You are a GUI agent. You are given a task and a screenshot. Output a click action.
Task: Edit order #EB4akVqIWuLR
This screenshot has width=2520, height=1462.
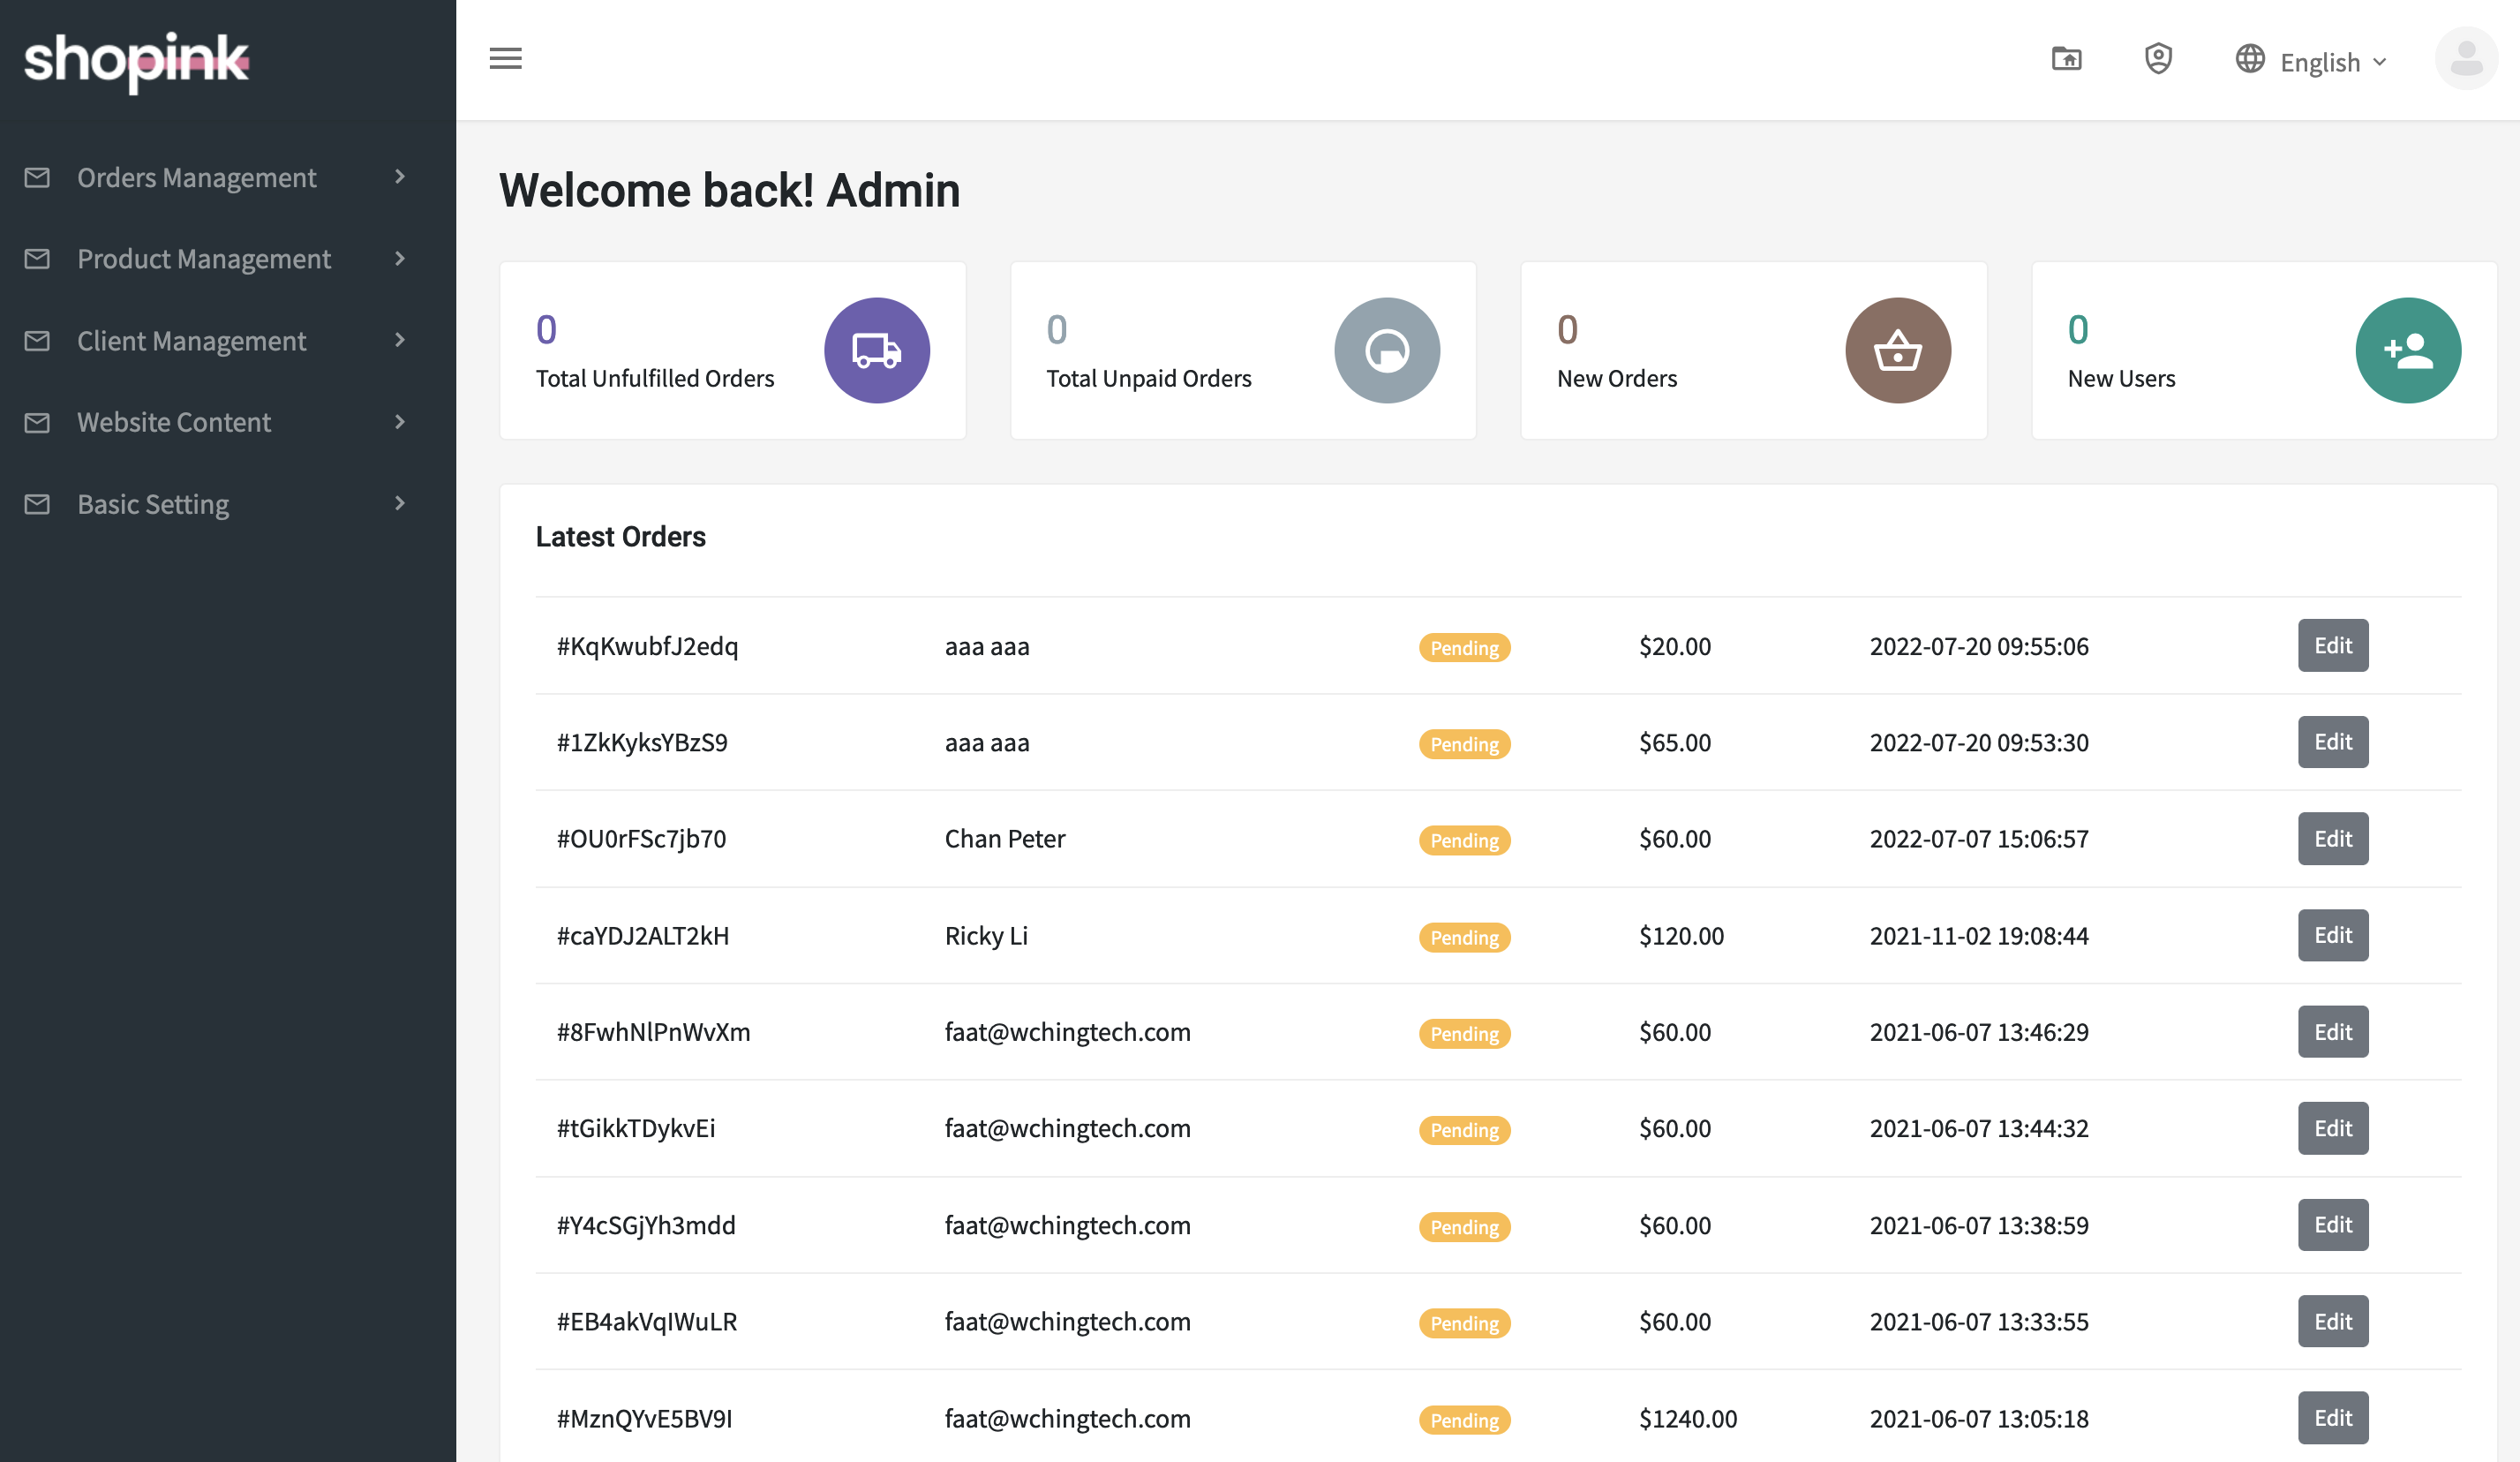coord(2332,1322)
